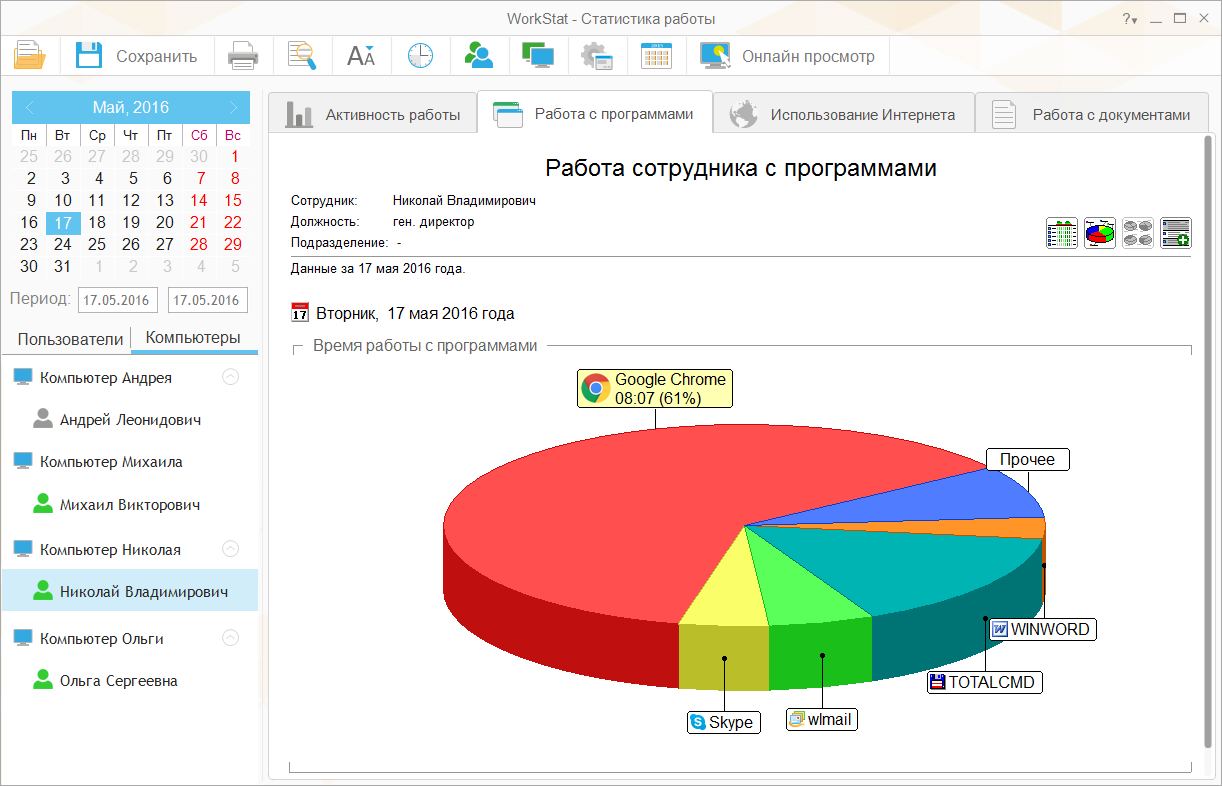Image resolution: width=1222 pixels, height=786 pixels.
Task: Switch to Пользователи tab
Action: pyautogui.click(x=71, y=339)
